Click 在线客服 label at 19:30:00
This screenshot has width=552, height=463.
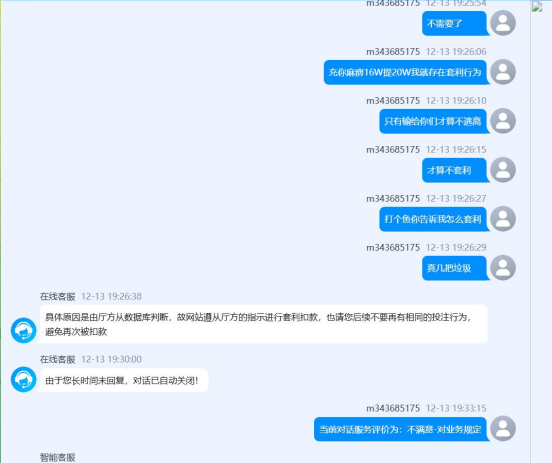click(x=58, y=359)
